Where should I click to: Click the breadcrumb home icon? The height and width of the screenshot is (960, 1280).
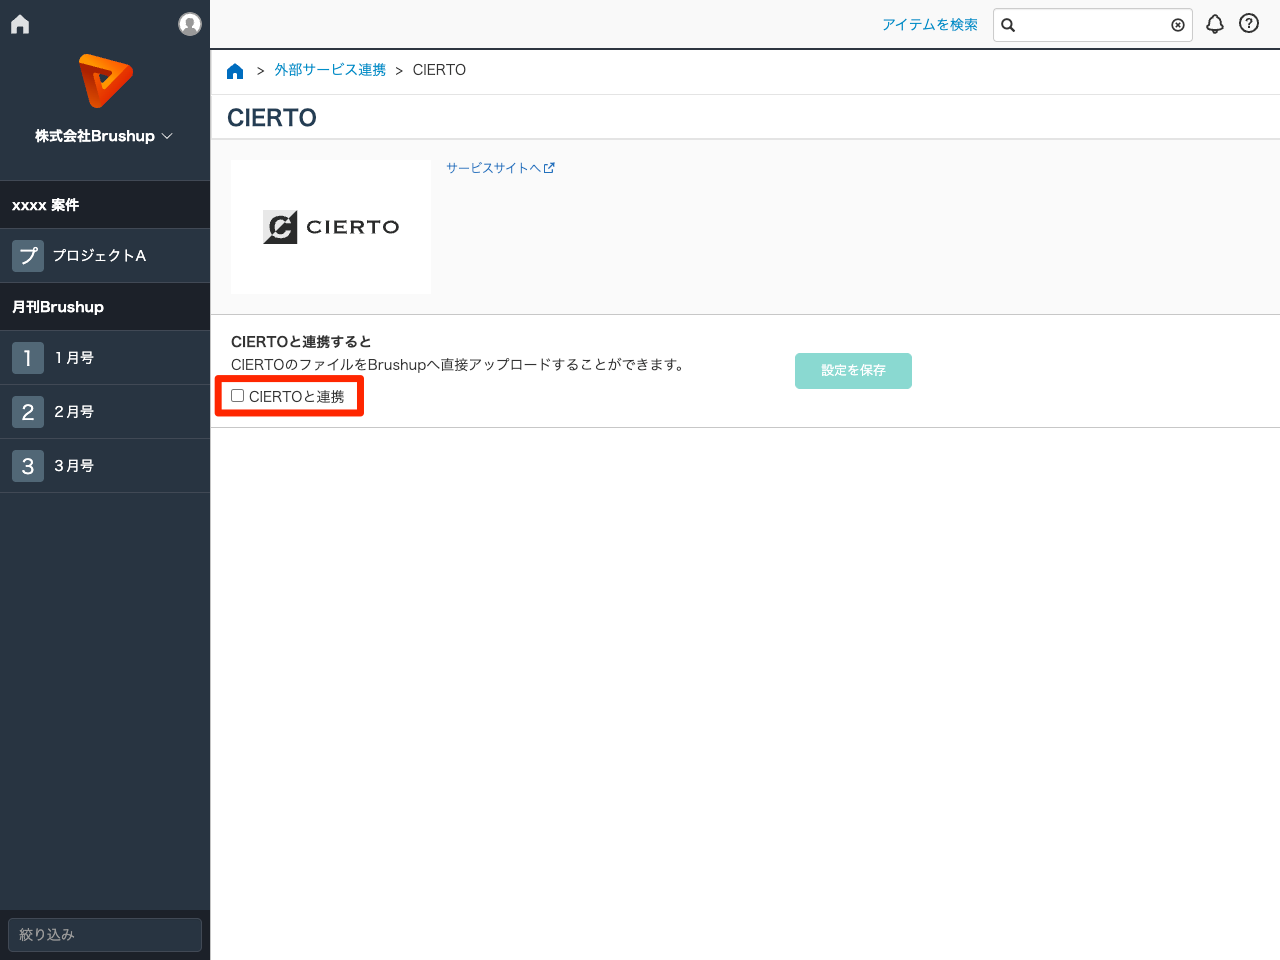point(235,70)
